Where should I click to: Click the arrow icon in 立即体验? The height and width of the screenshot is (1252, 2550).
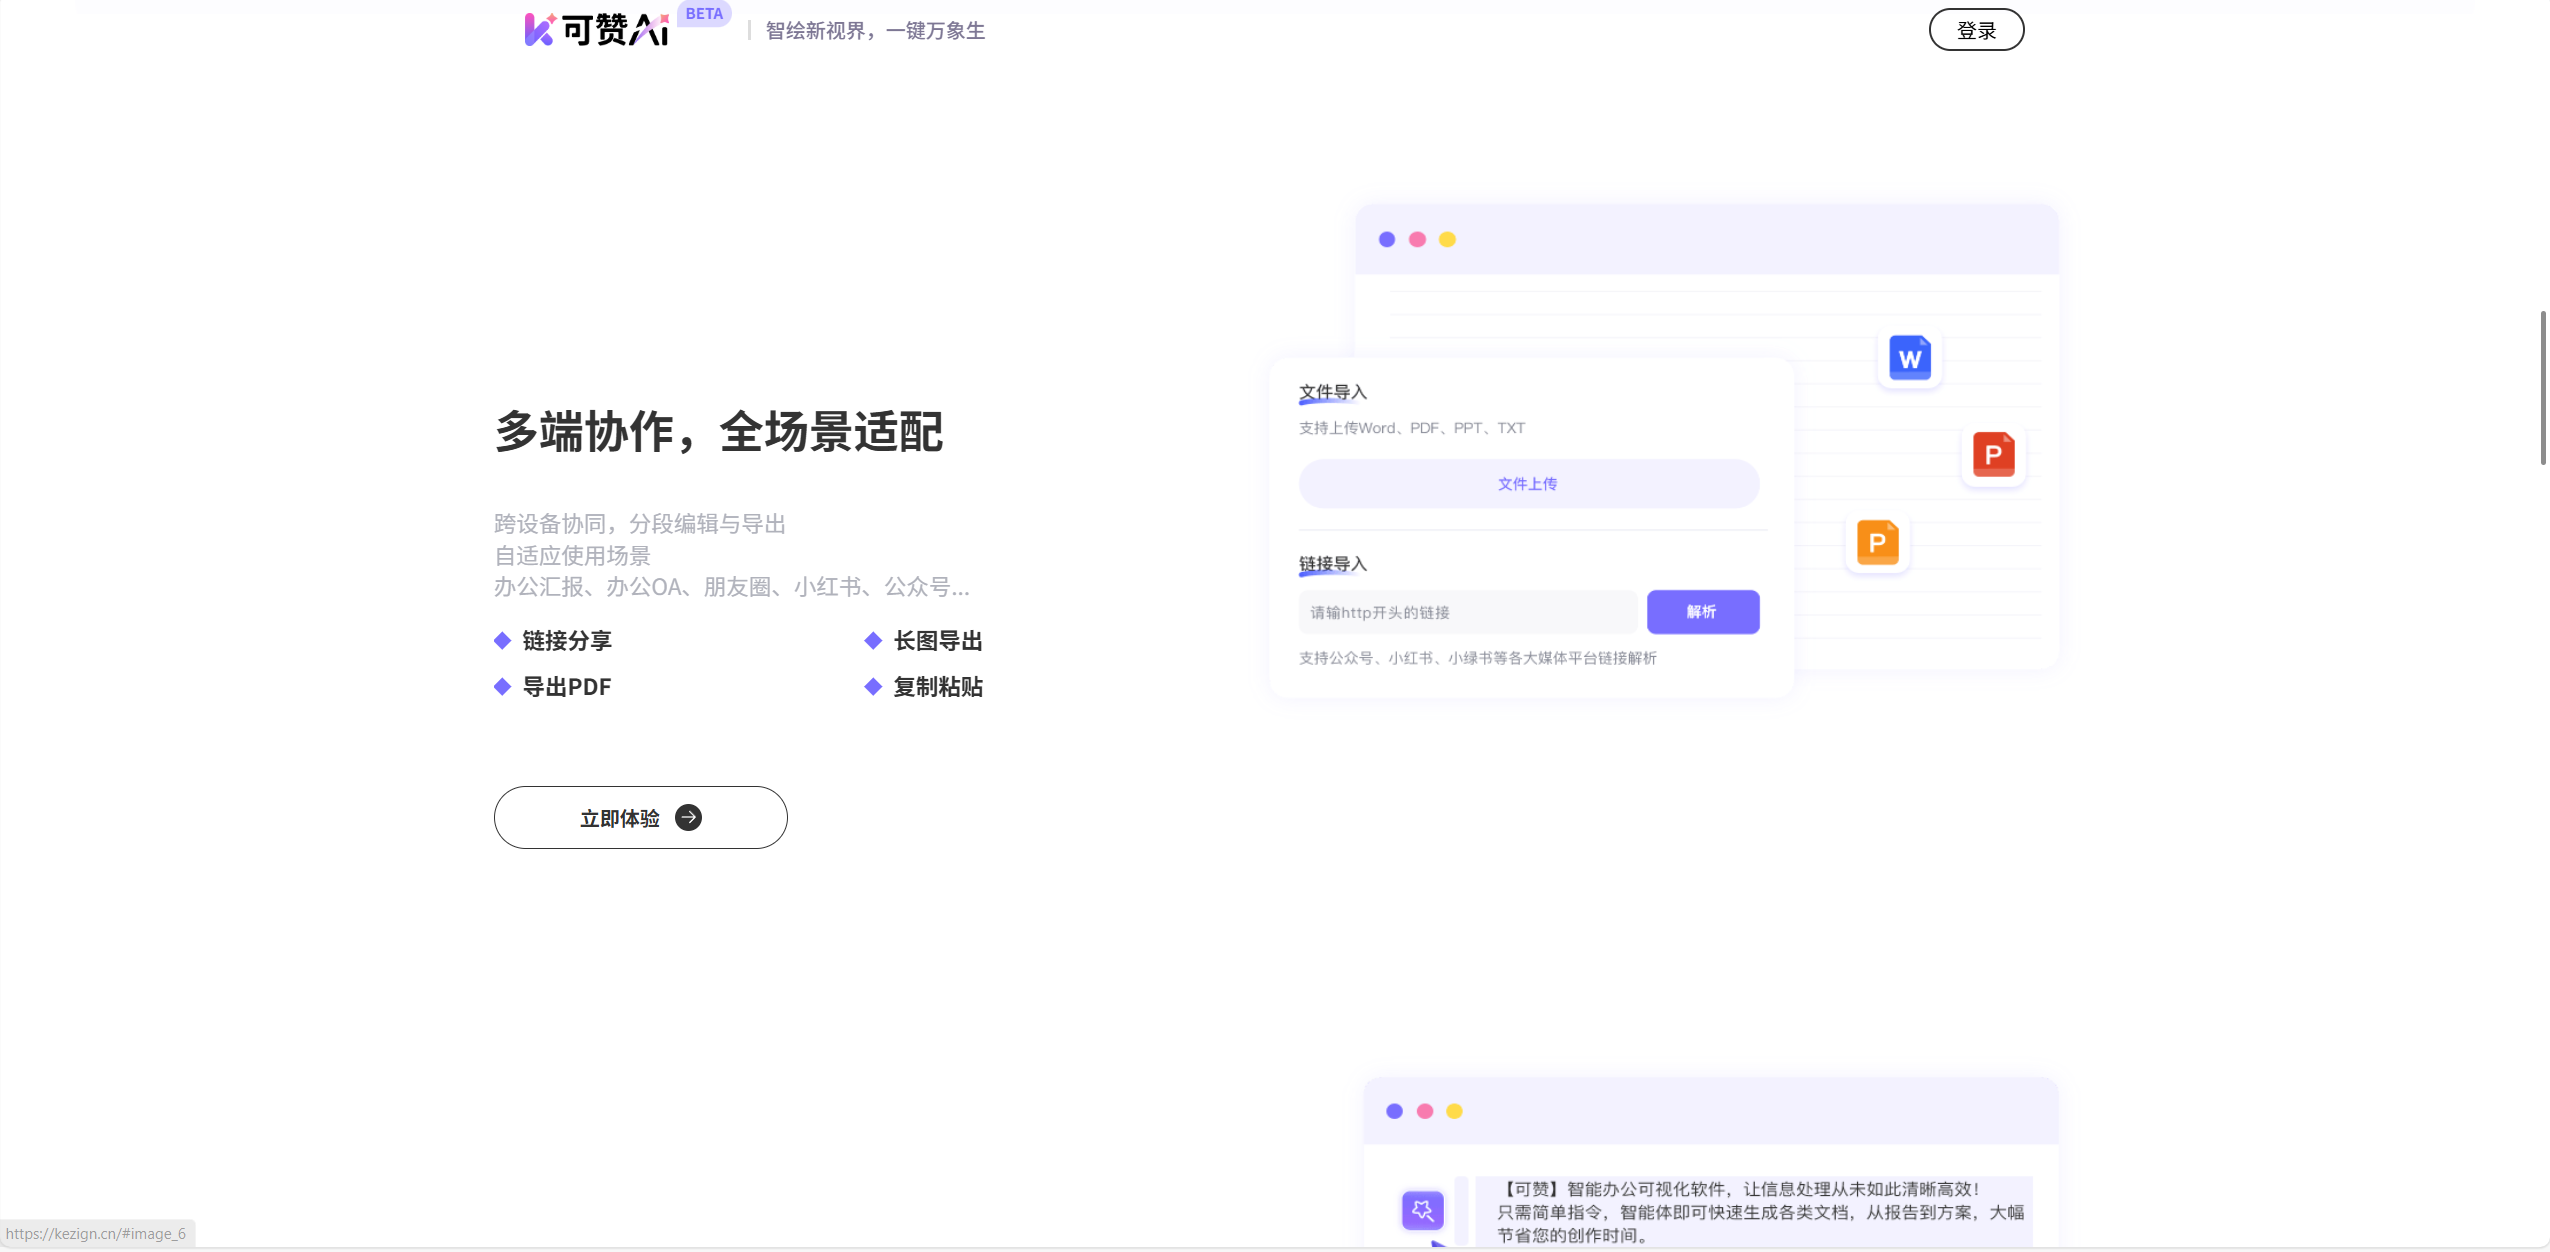point(688,818)
